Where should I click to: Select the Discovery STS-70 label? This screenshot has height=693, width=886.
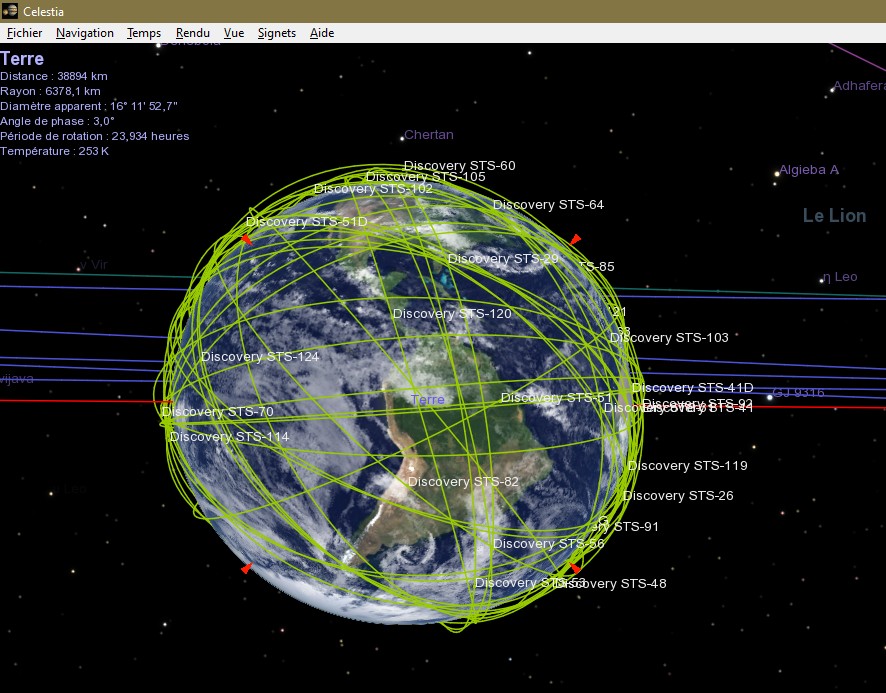click(218, 412)
